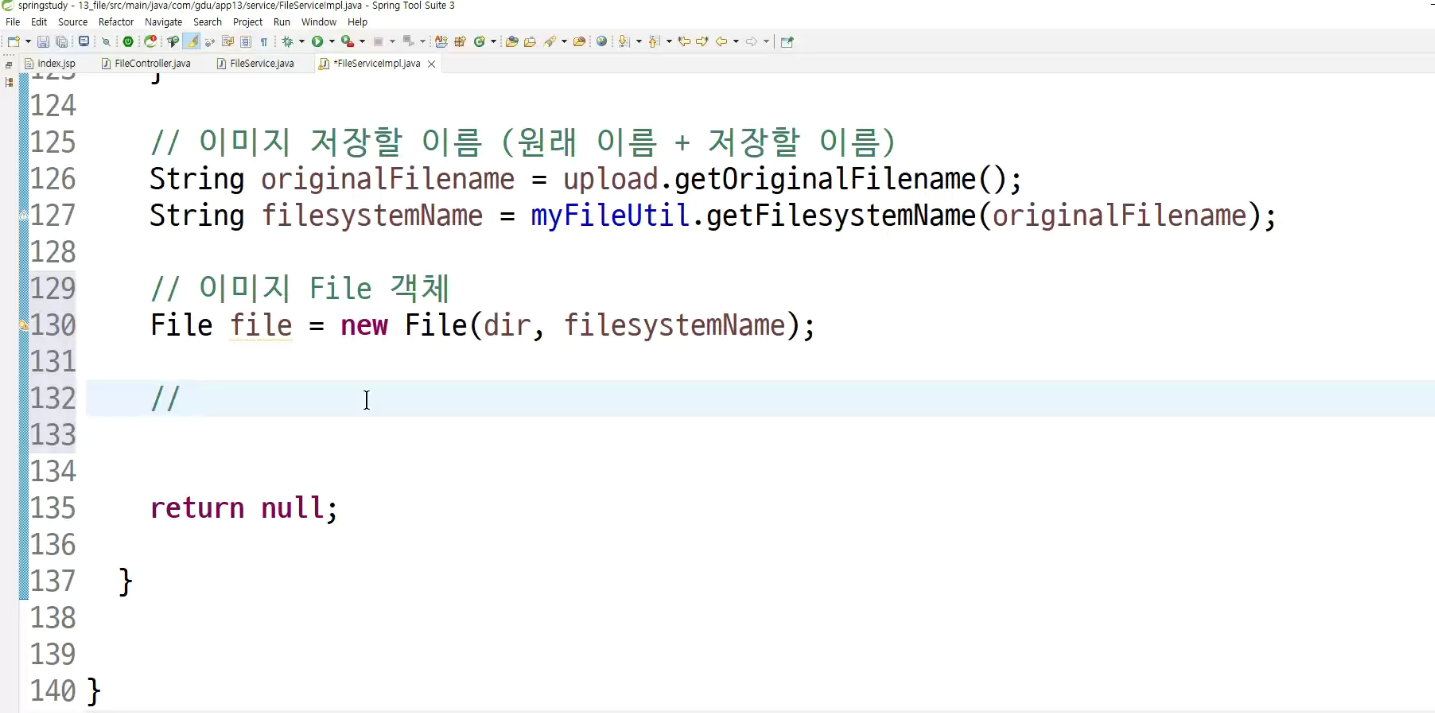Click the Save icon in toolbar

(43, 41)
